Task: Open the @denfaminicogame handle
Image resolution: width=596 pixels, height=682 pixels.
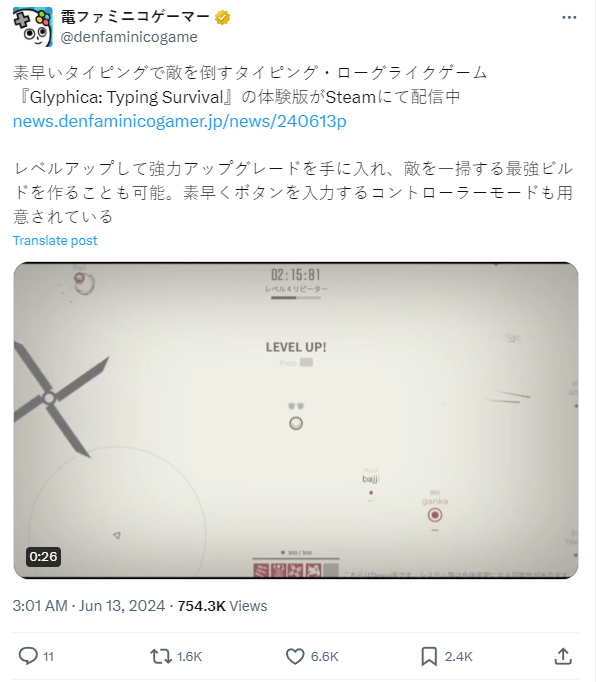Action: [129, 37]
